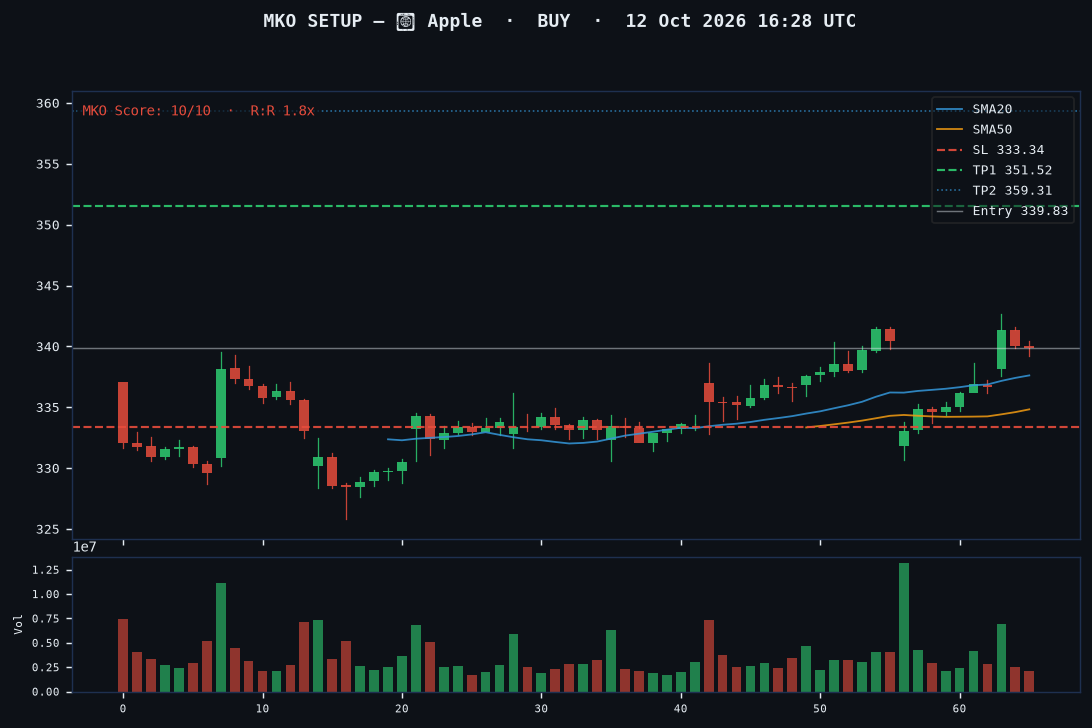1092x728 pixels.
Task: Click the 355 price axis label
Action: (x=48, y=164)
